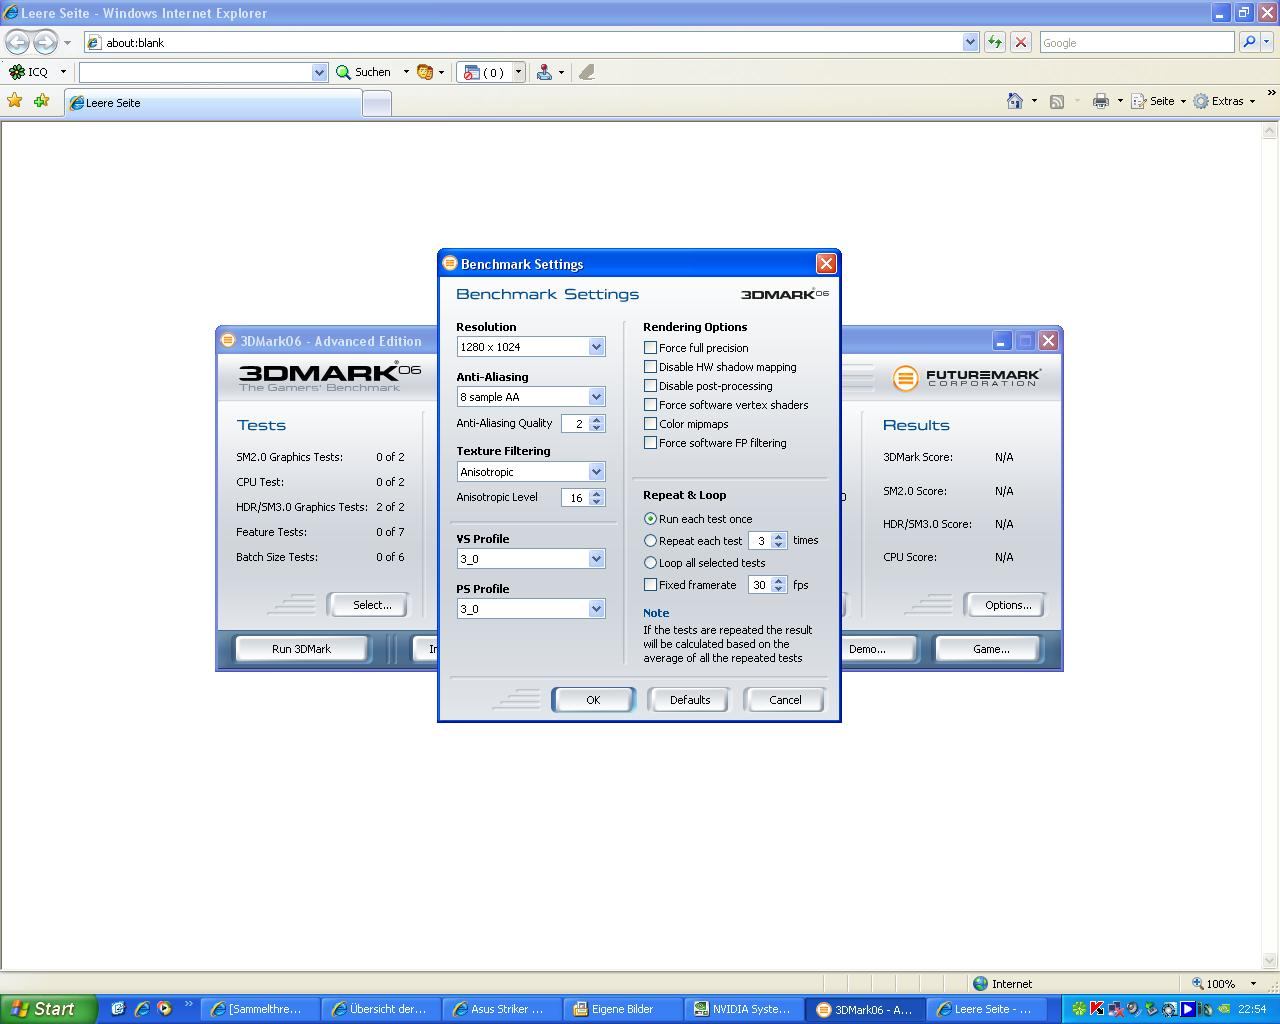
Task: Open the VS Profile dropdown
Action: [x=596, y=558]
